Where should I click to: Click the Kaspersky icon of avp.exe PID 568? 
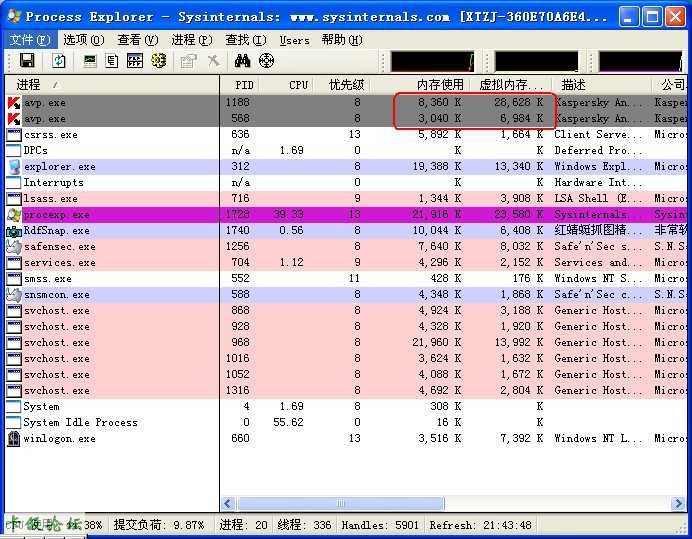tap(14, 119)
